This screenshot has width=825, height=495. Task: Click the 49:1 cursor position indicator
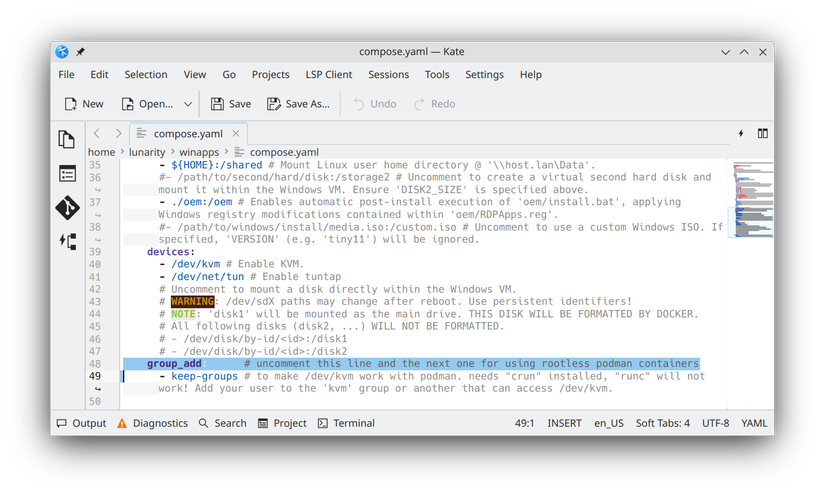[x=524, y=423]
